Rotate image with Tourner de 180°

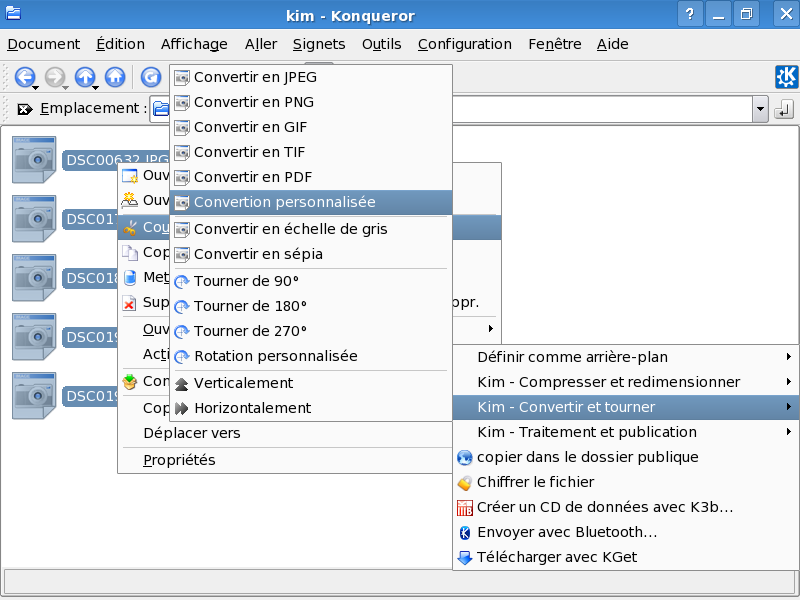coord(311,306)
